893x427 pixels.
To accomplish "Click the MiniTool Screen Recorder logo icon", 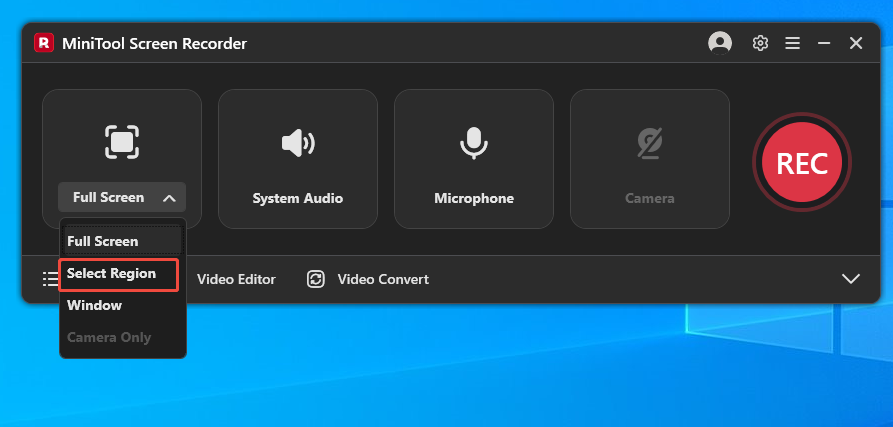I will coord(44,43).
